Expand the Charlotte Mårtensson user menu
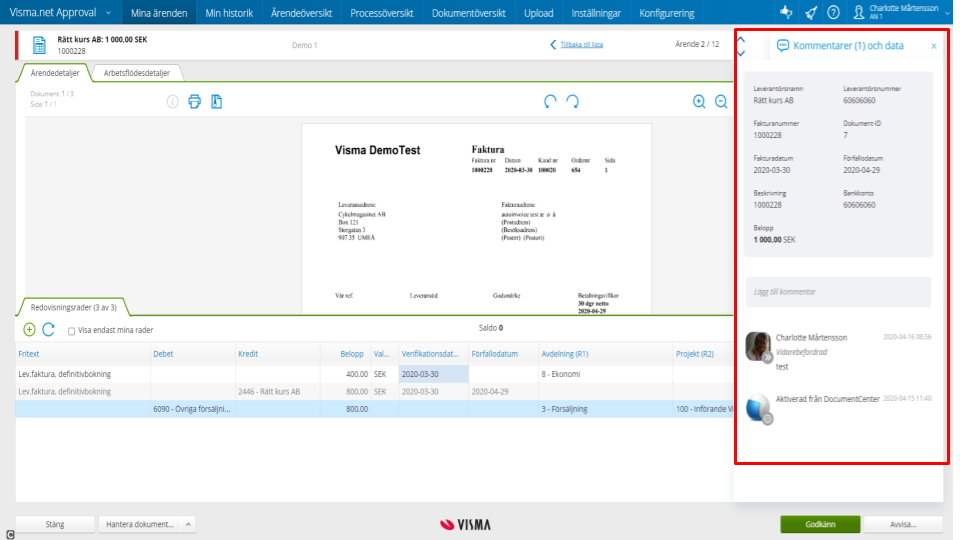 tap(947, 13)
